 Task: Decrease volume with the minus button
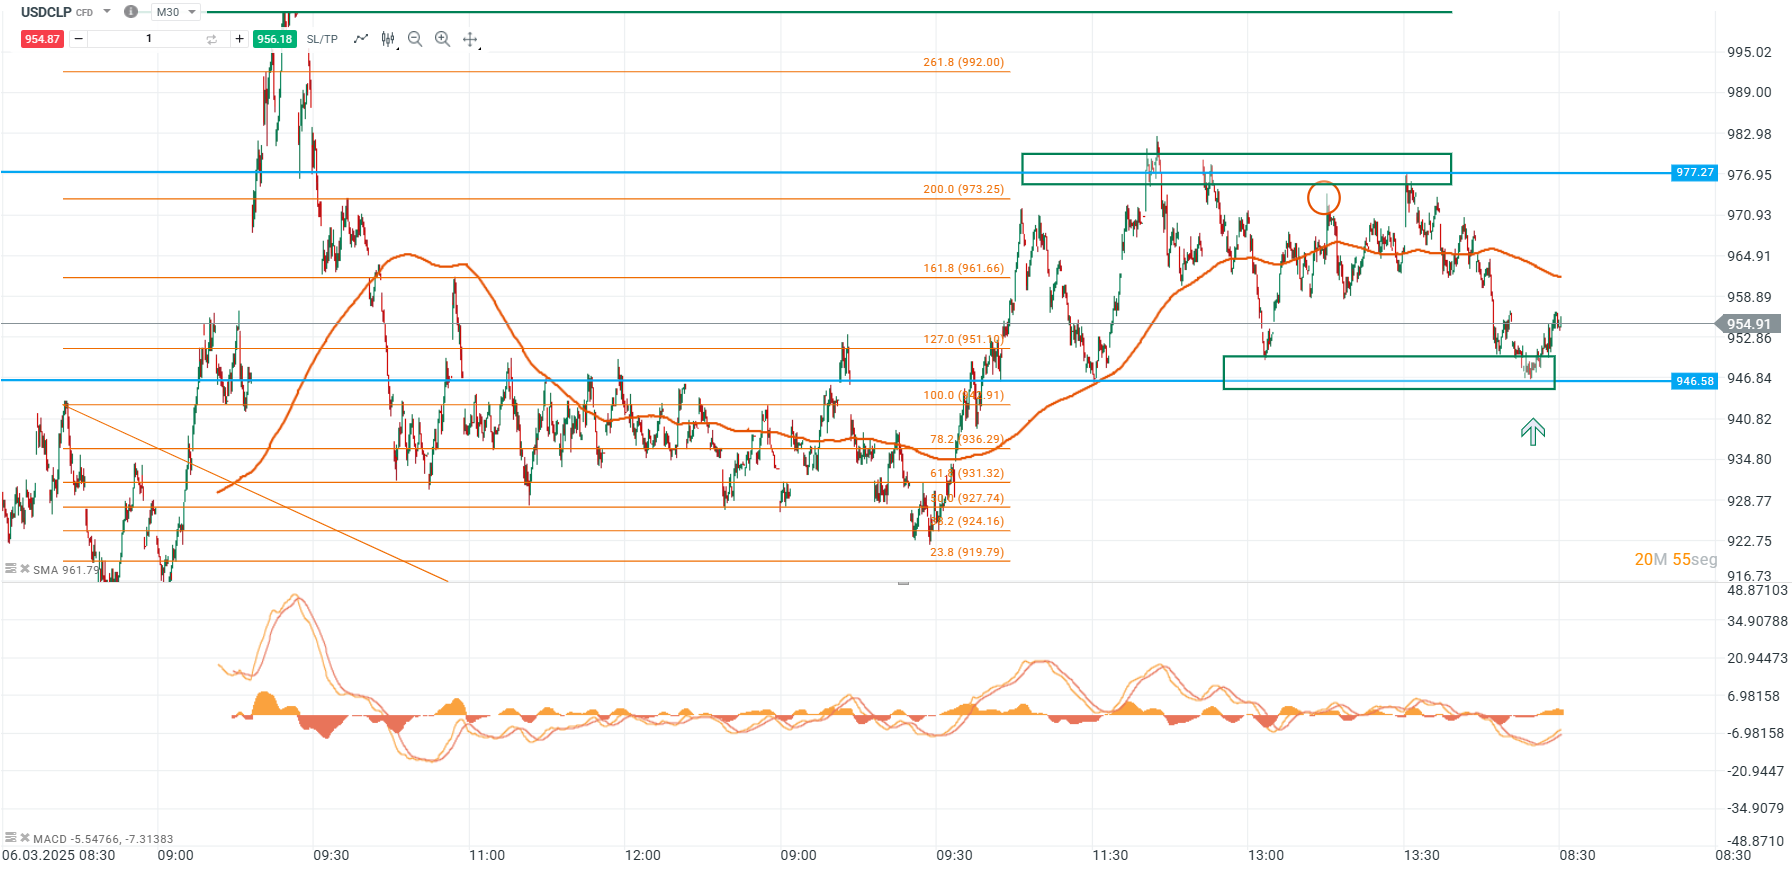(x=78, y=39)
